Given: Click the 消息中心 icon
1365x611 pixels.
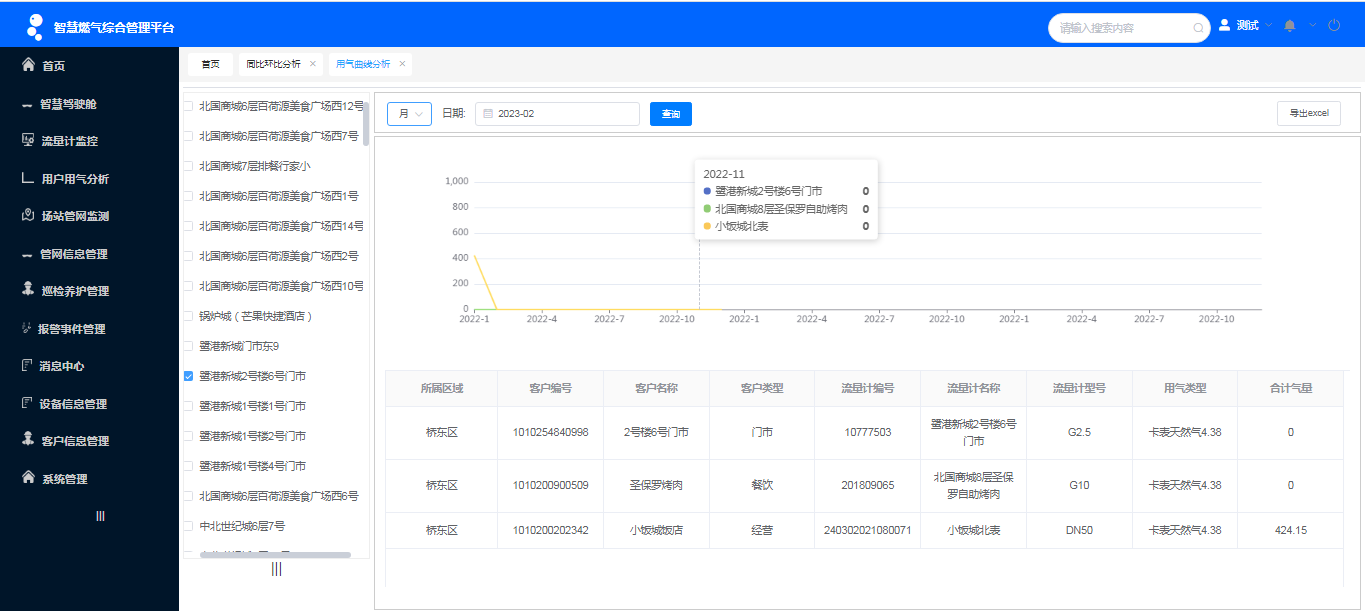Looking at the screenshot, I should point(27,366).
